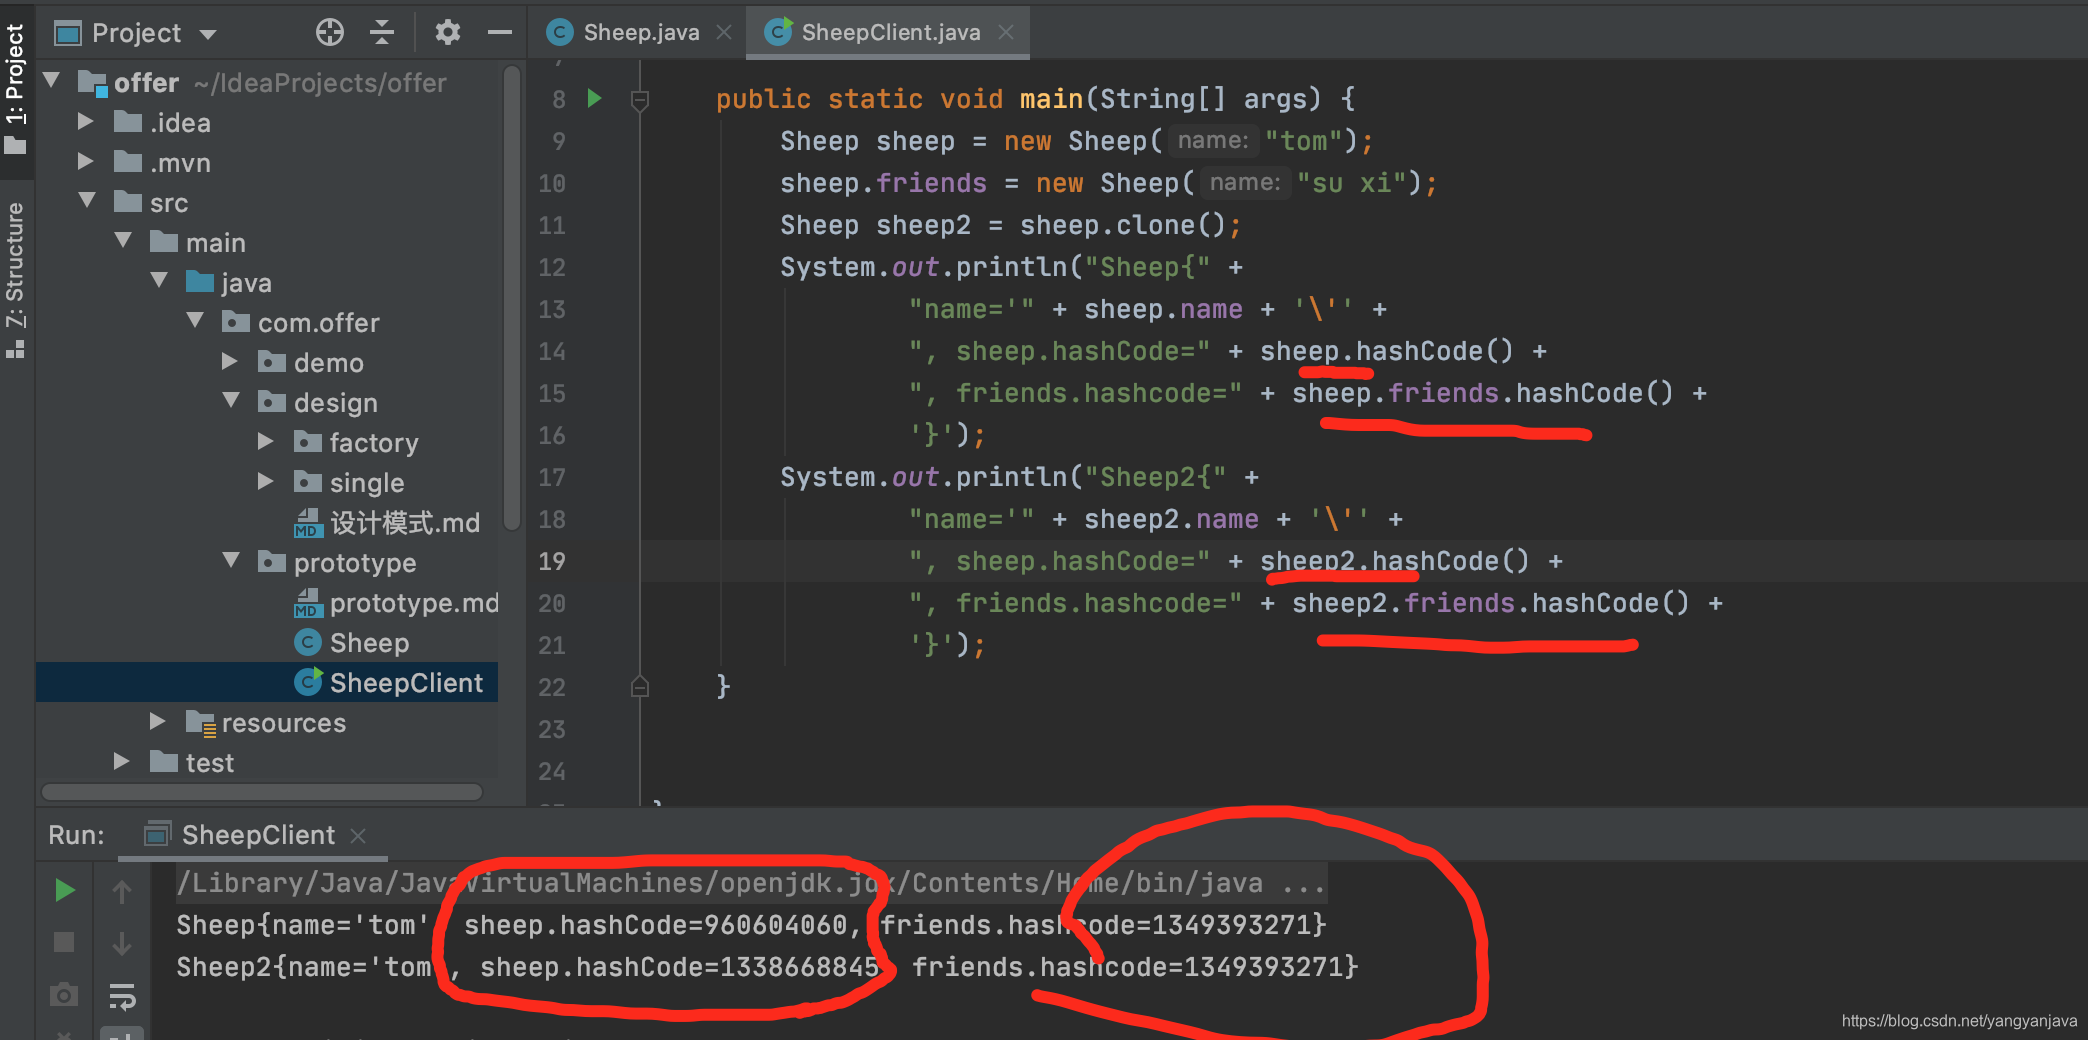Select the 设计模式.md file
The image size is (2088, 1040).
(387, 523)
